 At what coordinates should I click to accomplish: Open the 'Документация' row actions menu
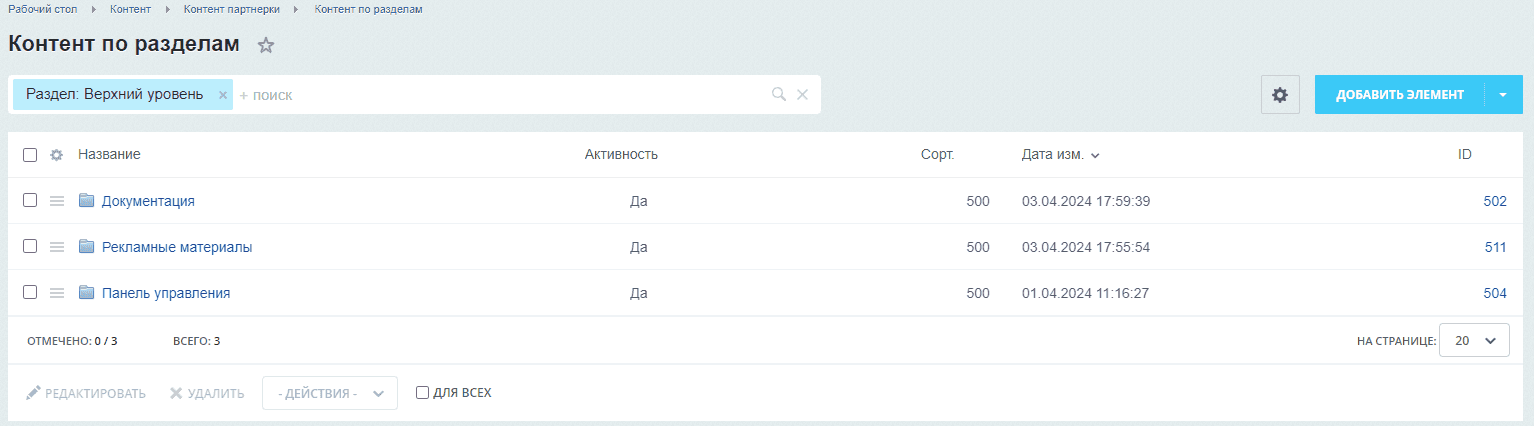57,201
